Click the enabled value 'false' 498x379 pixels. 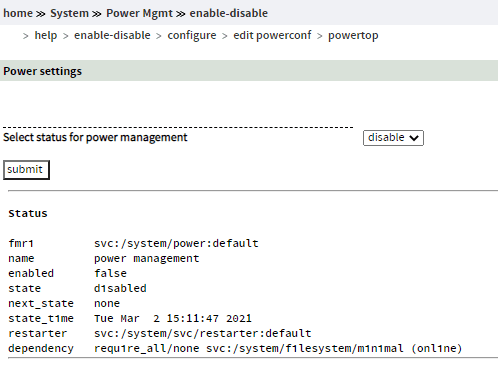pyautogui.click(x=110, y=273)
